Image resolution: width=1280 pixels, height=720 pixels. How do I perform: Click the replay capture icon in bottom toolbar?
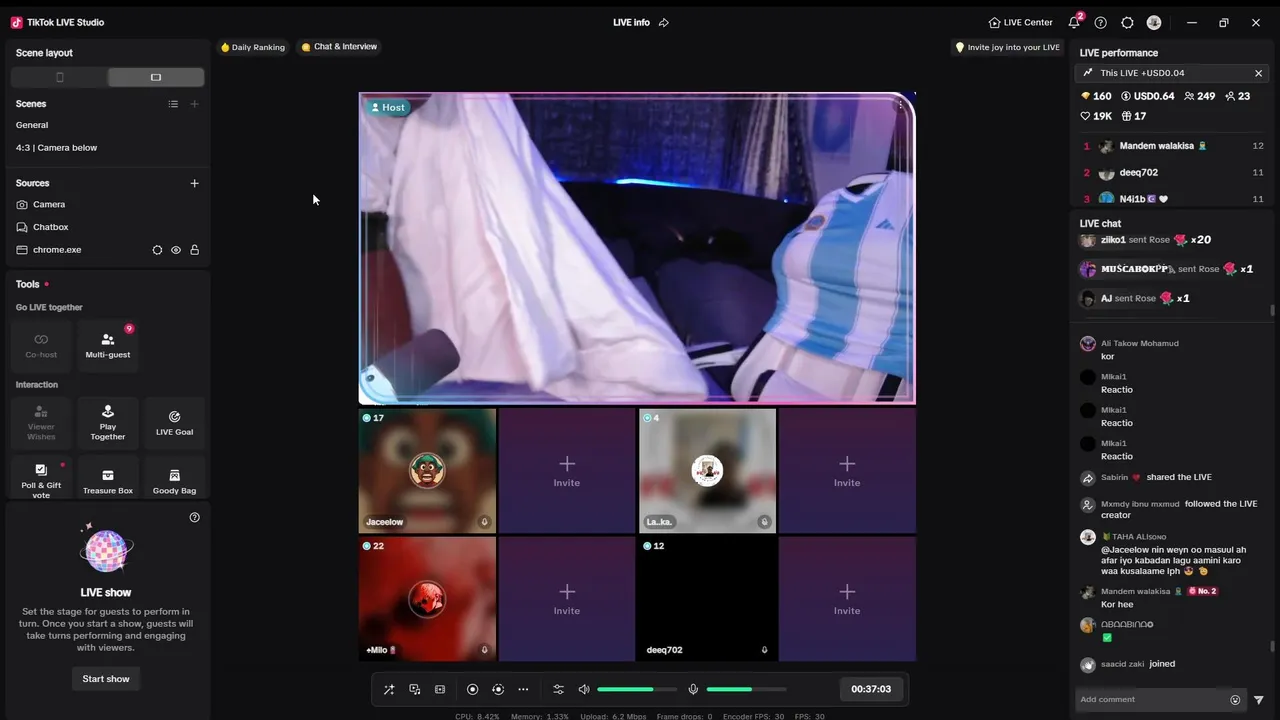point(498,689)
